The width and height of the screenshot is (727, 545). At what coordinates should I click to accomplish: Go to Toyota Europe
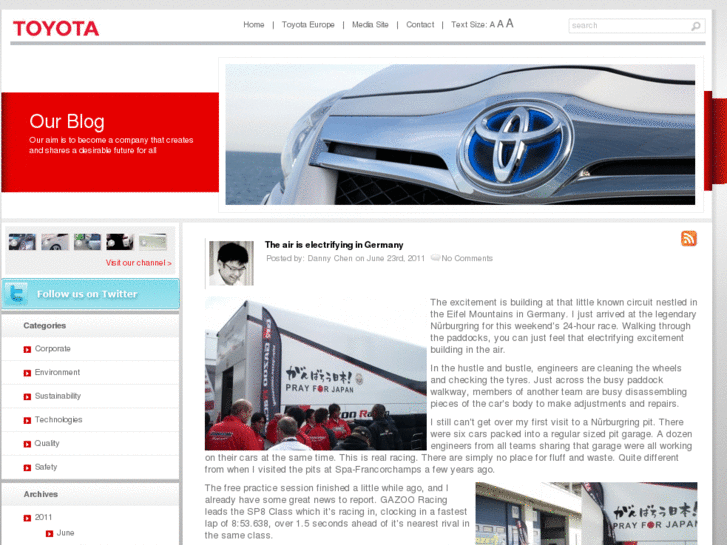point(308,25)
